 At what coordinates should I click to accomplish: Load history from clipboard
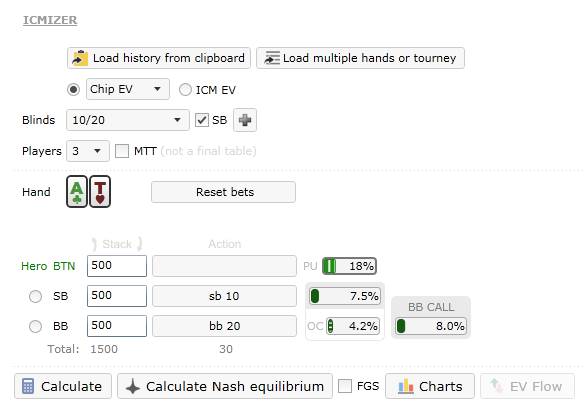click(x=159, y=58)
